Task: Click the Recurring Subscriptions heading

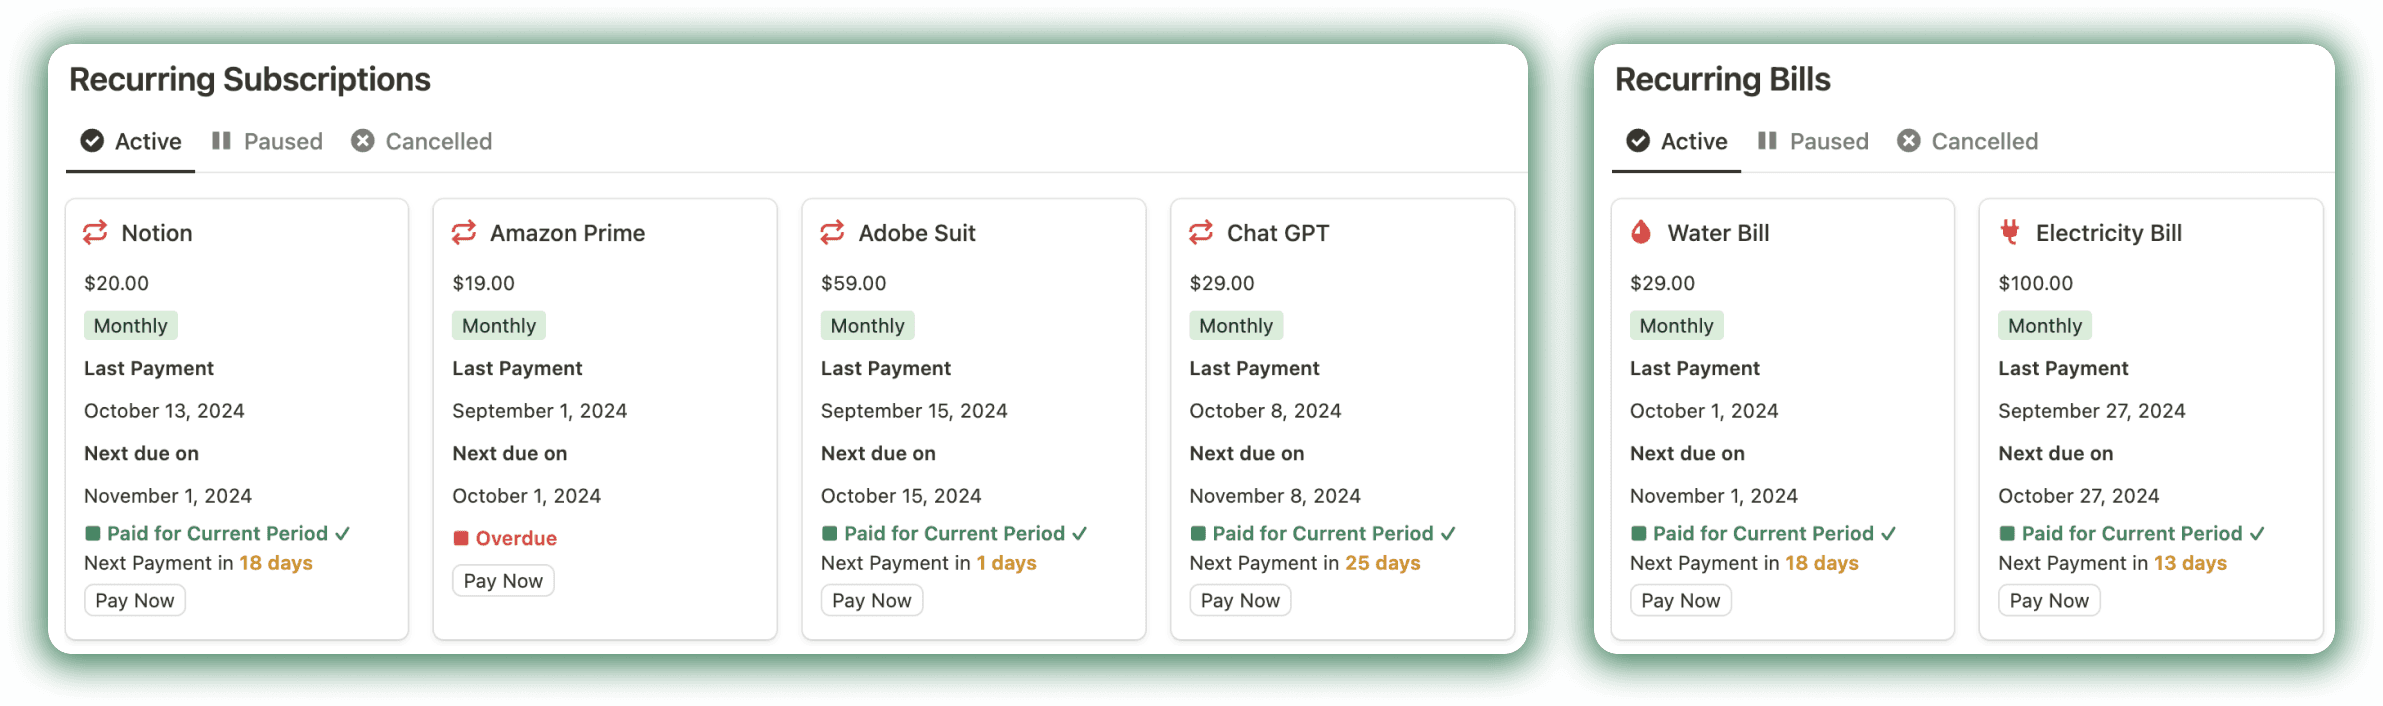Action: tap(250, 79)
